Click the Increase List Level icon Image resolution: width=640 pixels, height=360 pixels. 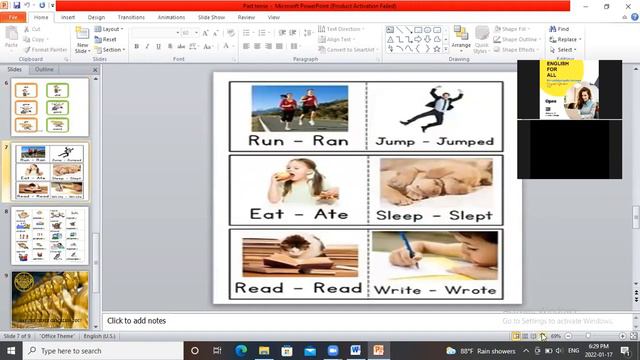(293, 33)
